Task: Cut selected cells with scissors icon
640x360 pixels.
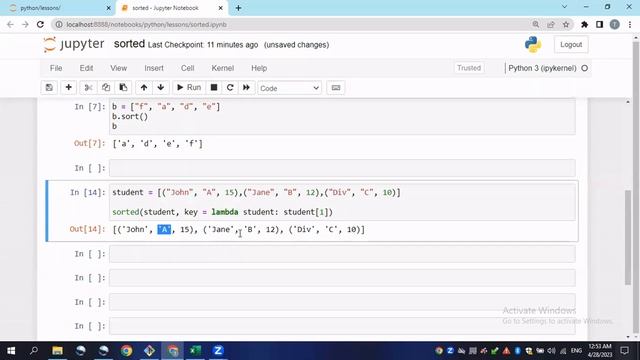Action: tap(88, 88)
